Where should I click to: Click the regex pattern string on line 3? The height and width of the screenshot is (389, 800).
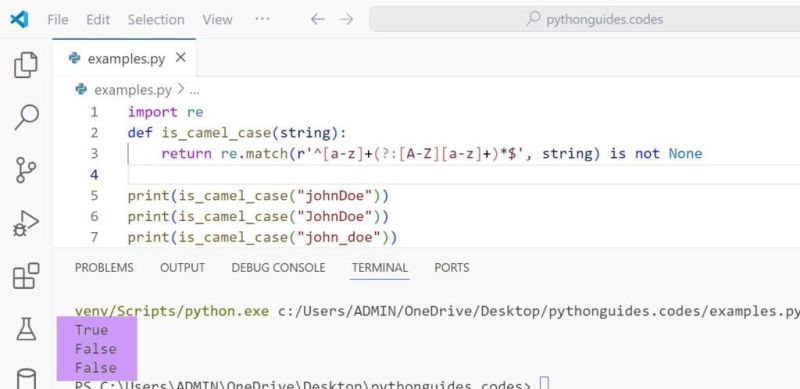coord(412,154)
